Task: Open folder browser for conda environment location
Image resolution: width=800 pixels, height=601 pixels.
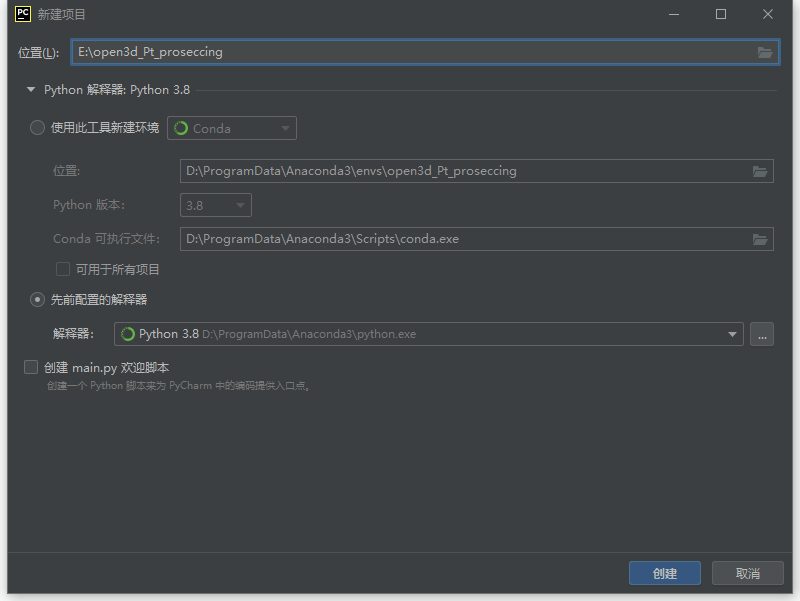Action: [760, 171]
